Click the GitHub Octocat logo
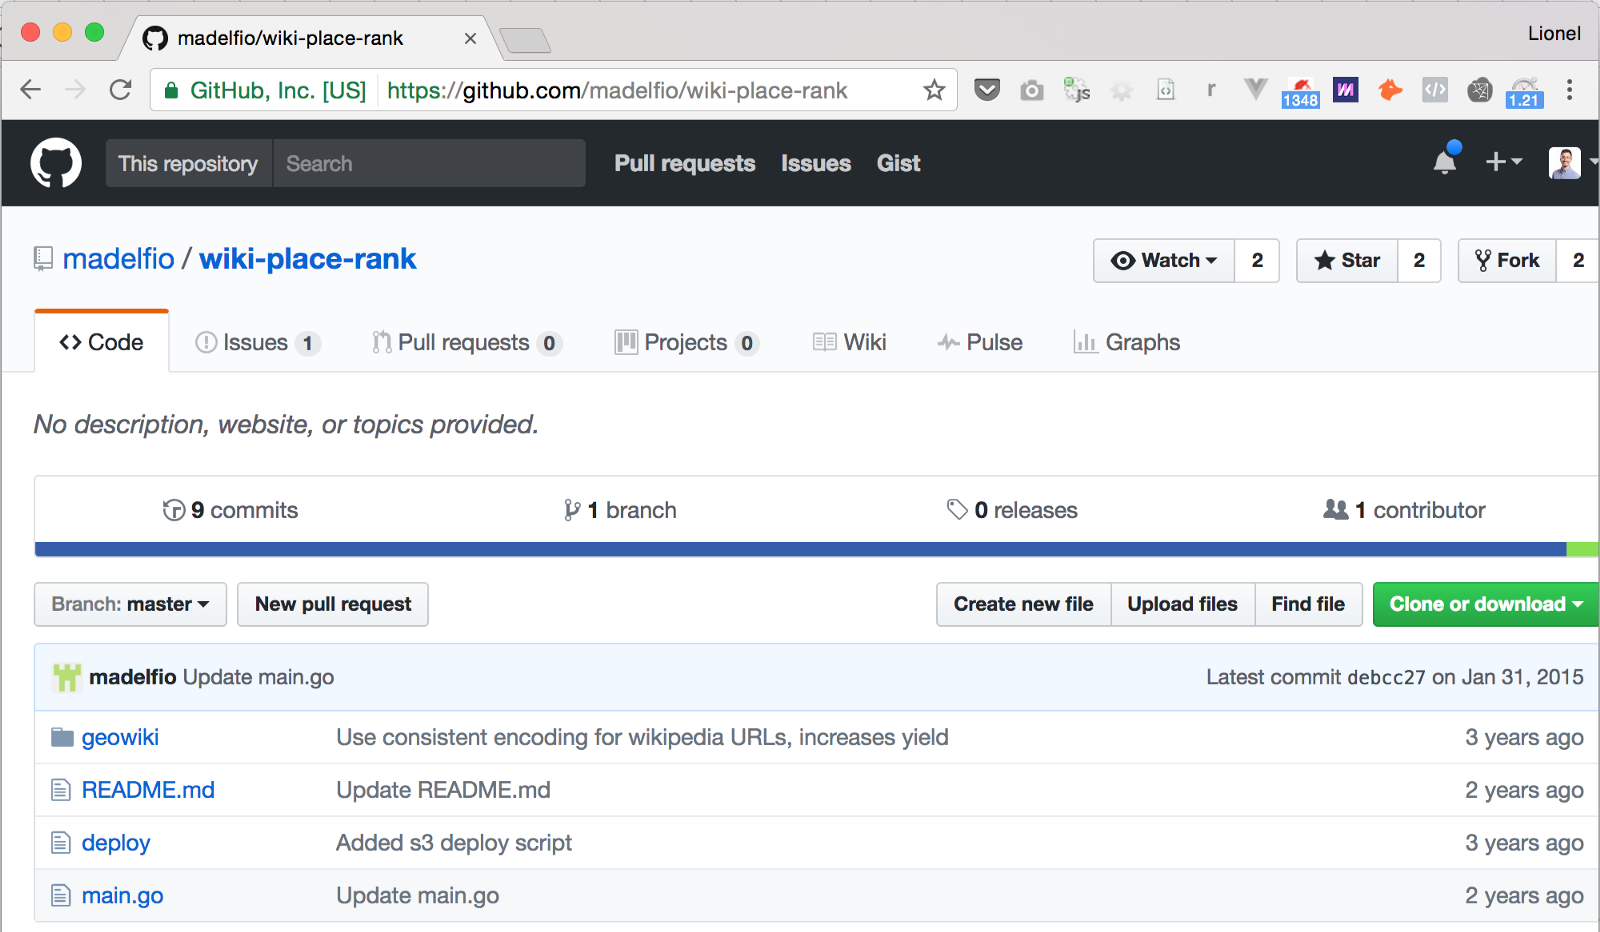This screenshot has height=932, width=1600. click(x=56, y=163)
